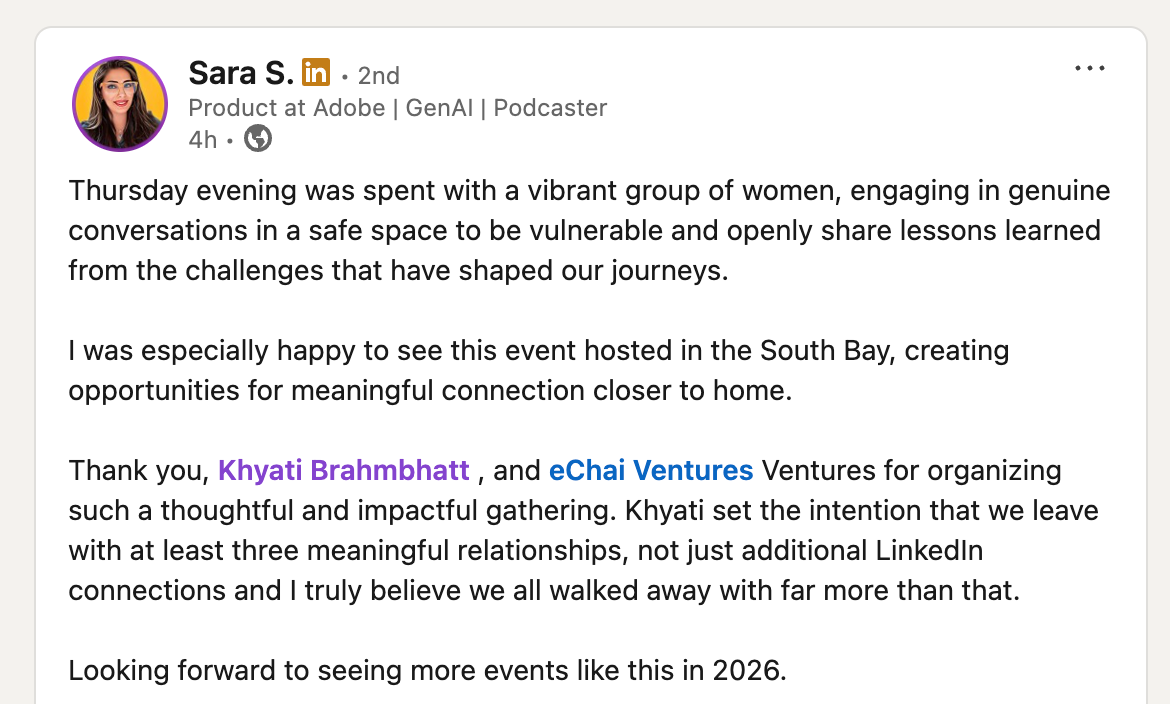Open Khyati Brahmbhatt's mentioned profile
This screenshot has width=1170, height=704.
click(343, 470)
